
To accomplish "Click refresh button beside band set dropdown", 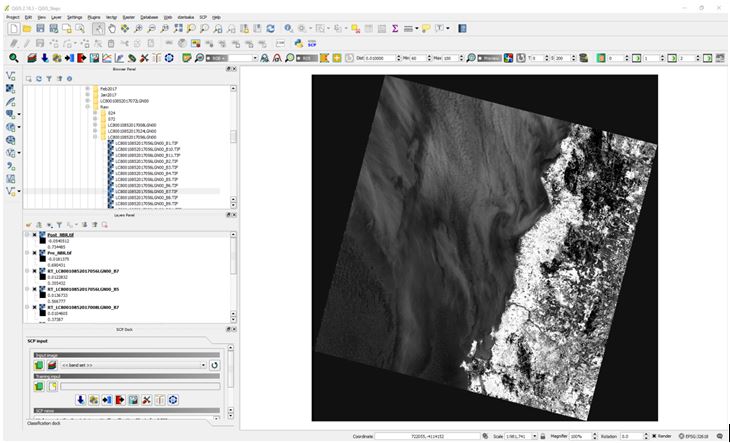I will click(x=214, y=365).
